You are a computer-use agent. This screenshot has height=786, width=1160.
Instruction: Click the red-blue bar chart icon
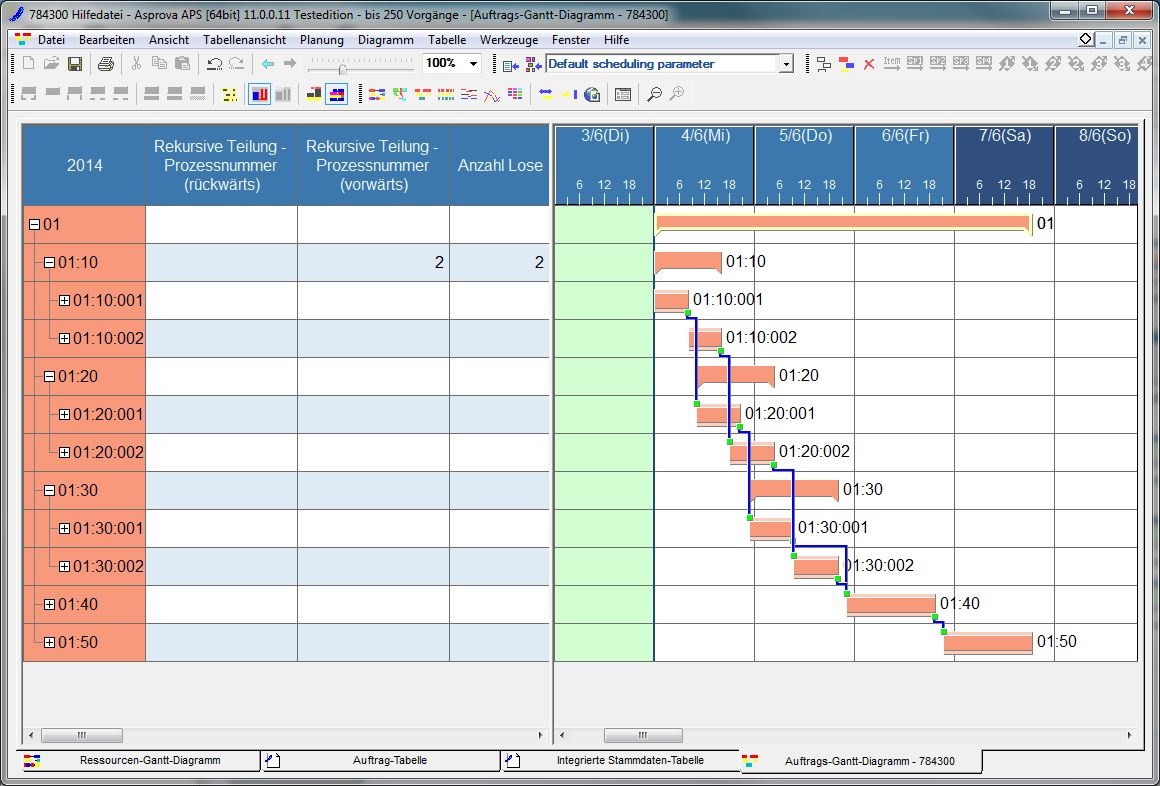point(260,94)
